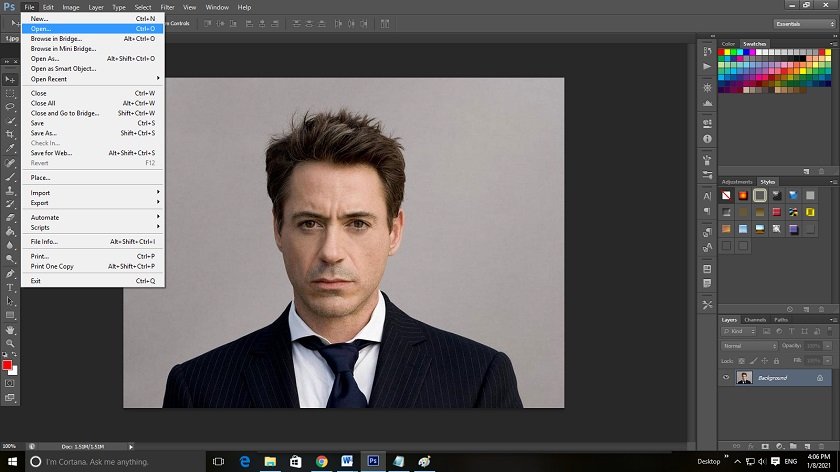The image size is (840, 472).
Task: Pick the first red swatch in Swatches
Action: point(721,52)
